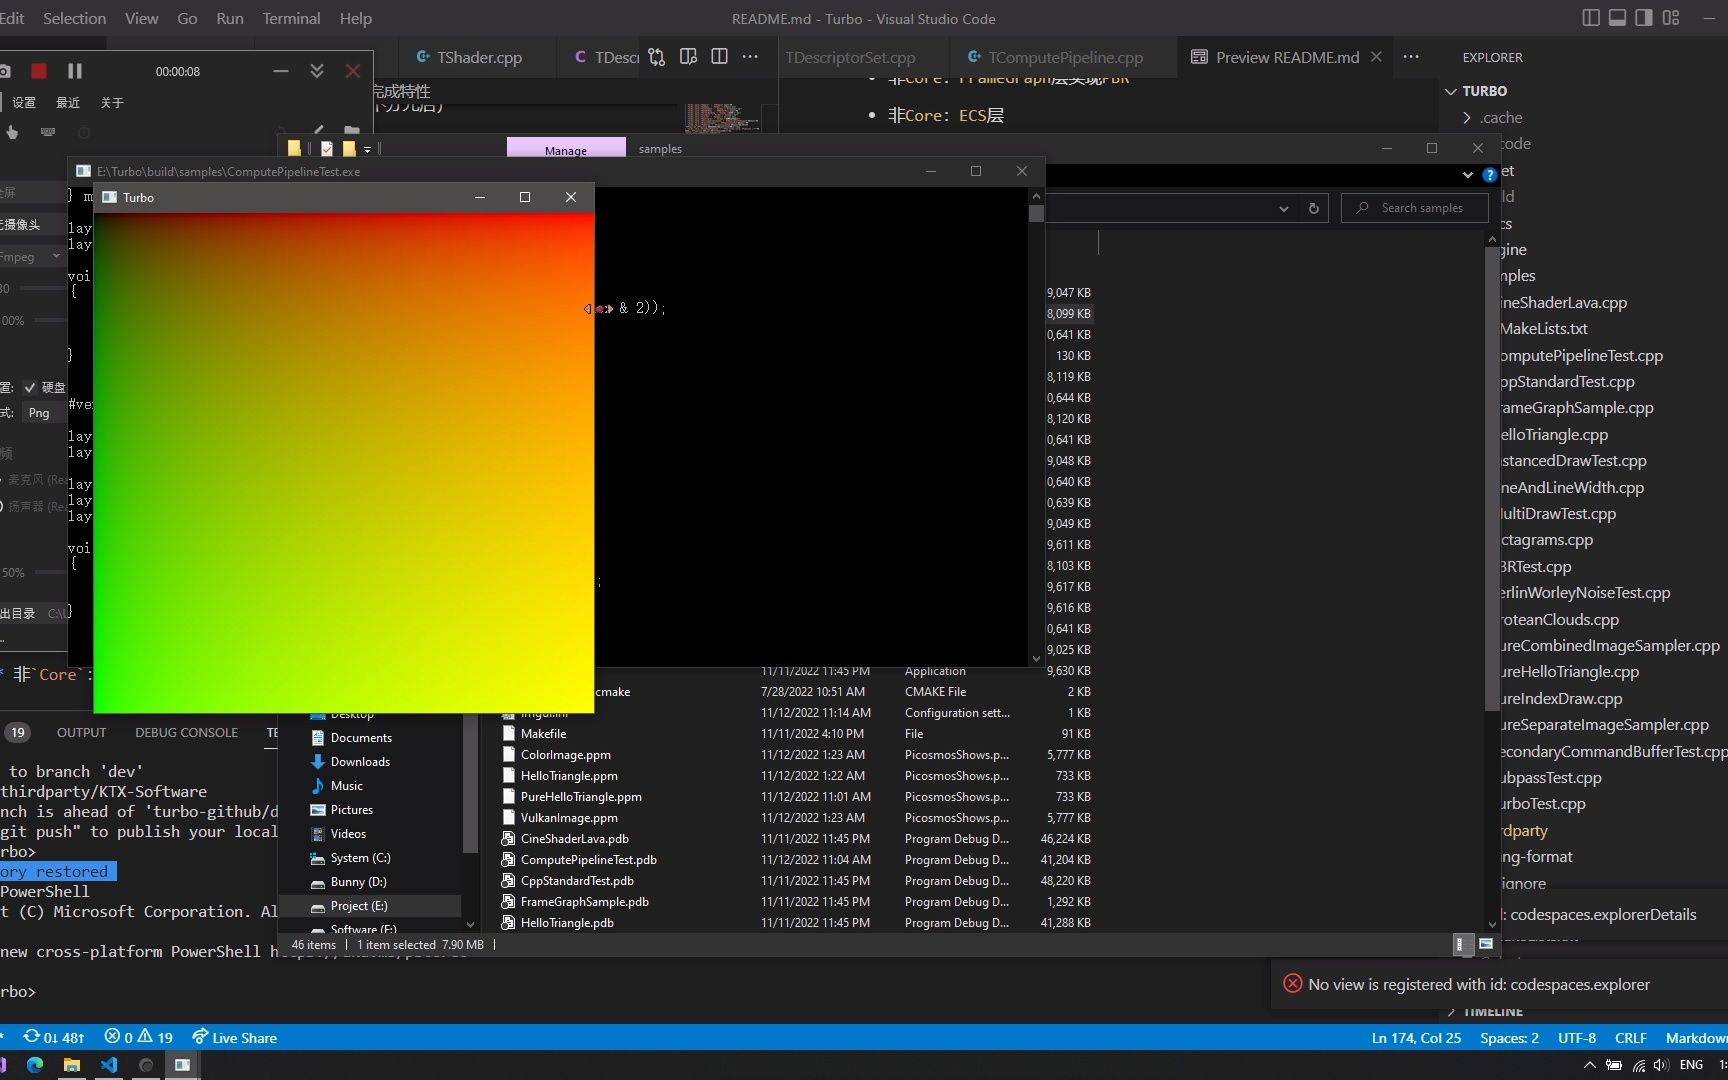Toggle the 硬盘 checkbox in the recorder

point(30,387)
